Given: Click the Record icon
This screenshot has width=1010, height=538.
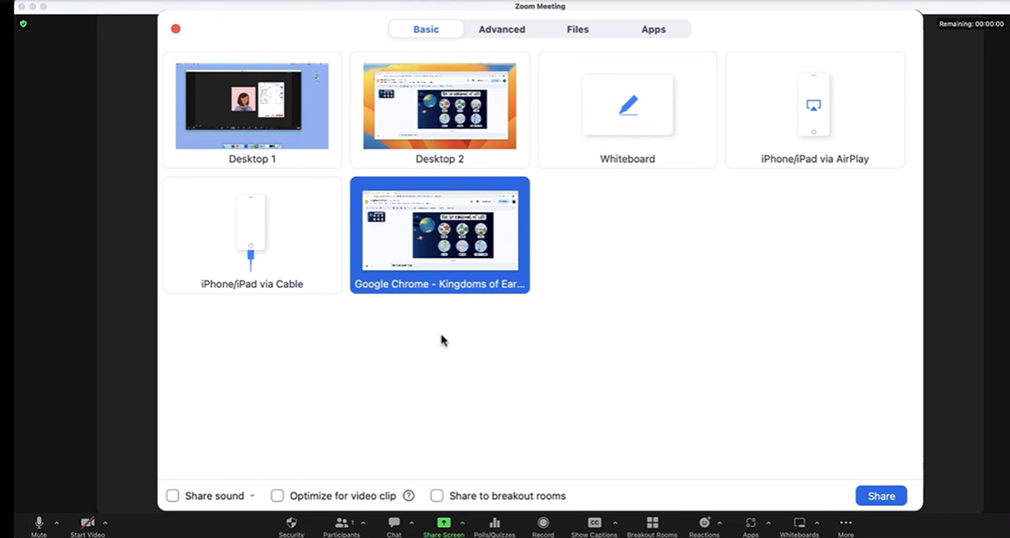Looking at the screenshot, I should (543, 523).
